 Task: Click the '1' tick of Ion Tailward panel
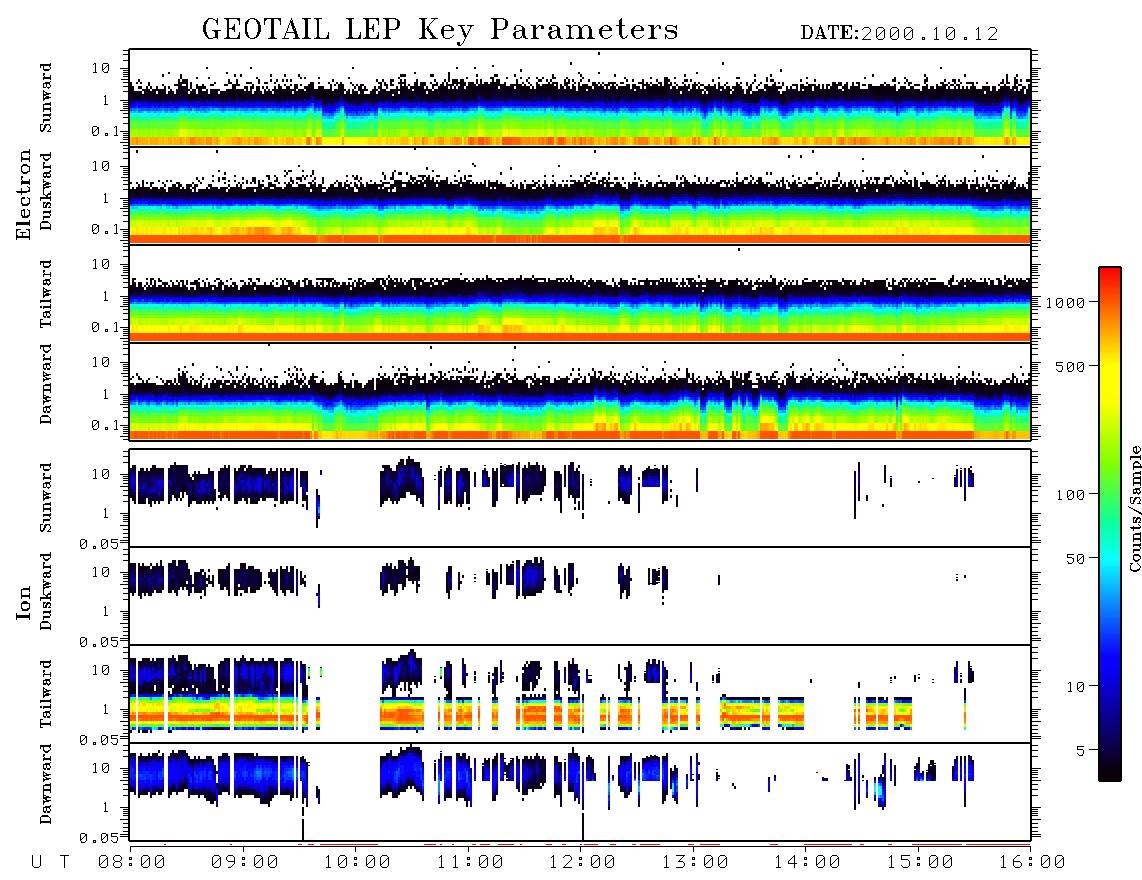pyautogui.click(x=106, y=709)
